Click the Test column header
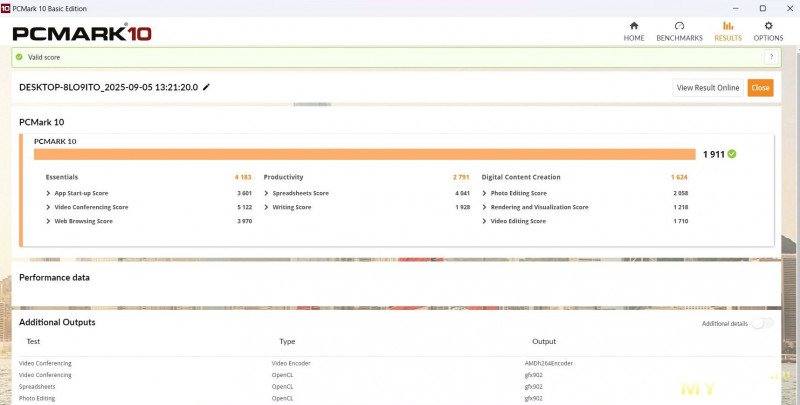This screenshot has height=405, width=800. (33, 341)
